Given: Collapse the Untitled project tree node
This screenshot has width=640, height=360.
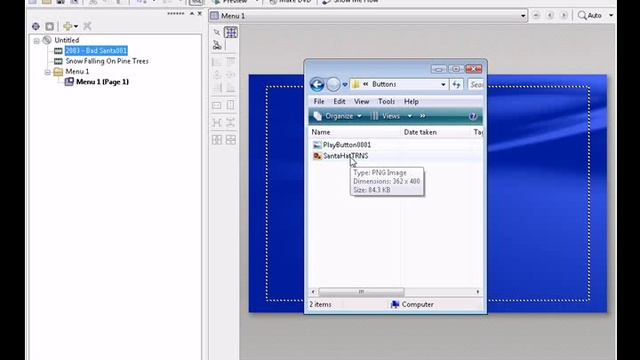Looking at the screenshot, I should tap(37, 40).
